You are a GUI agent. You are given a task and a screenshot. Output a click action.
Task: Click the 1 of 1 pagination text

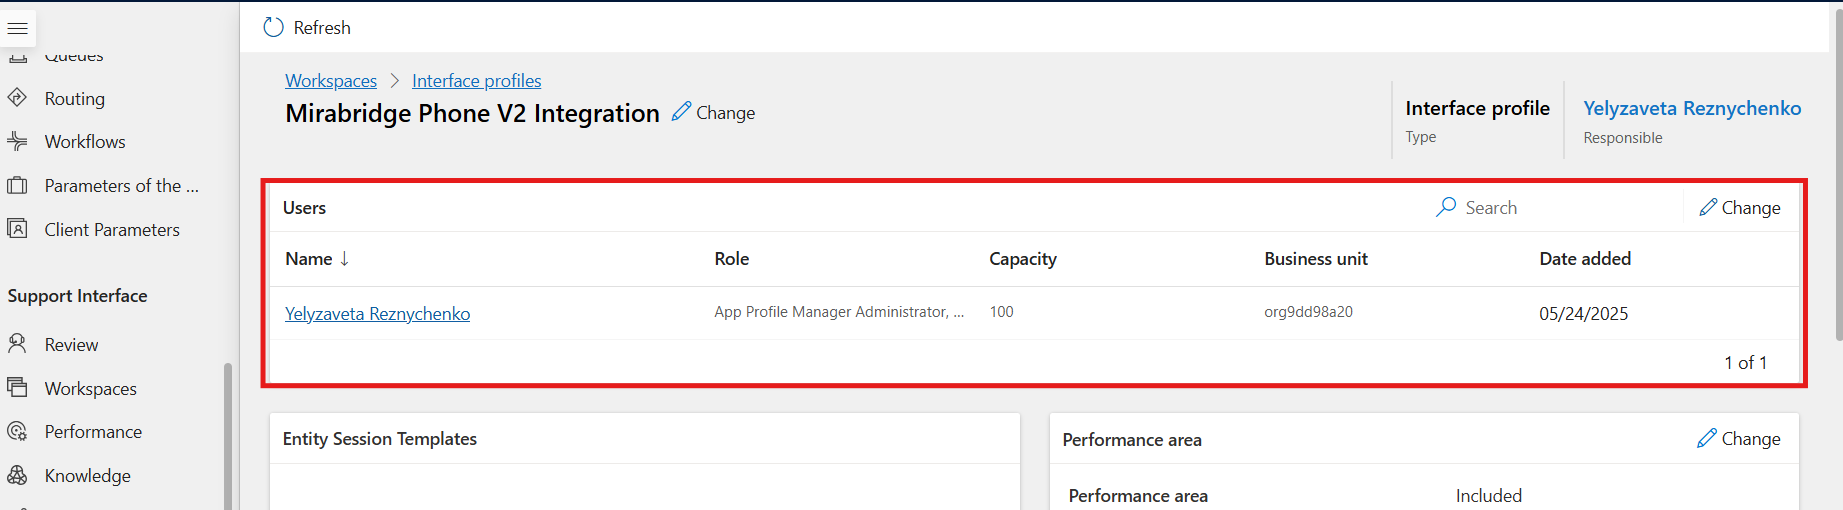1745,362
